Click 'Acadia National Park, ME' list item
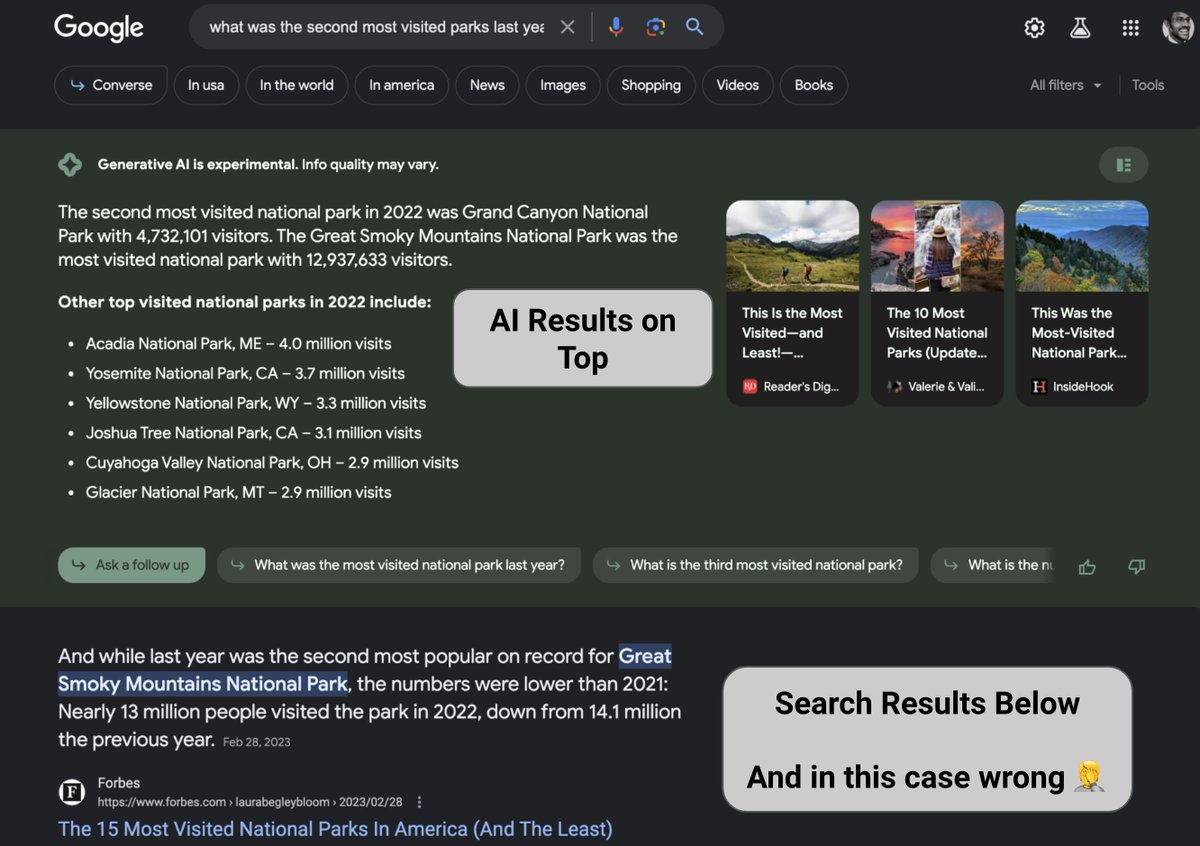 [239, 343]
